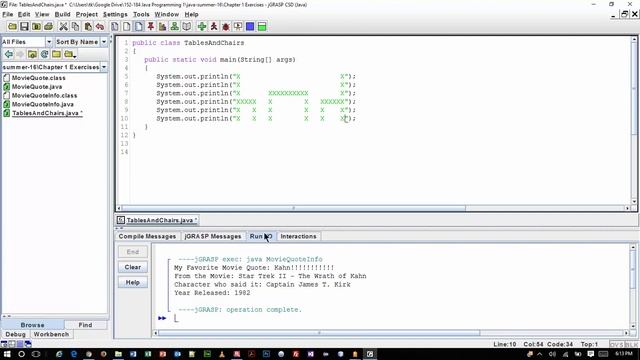The width and height of the screenshot is (640, 360).
Task: Open the Cortana search circle on taskbar
Action: [22, 354]
